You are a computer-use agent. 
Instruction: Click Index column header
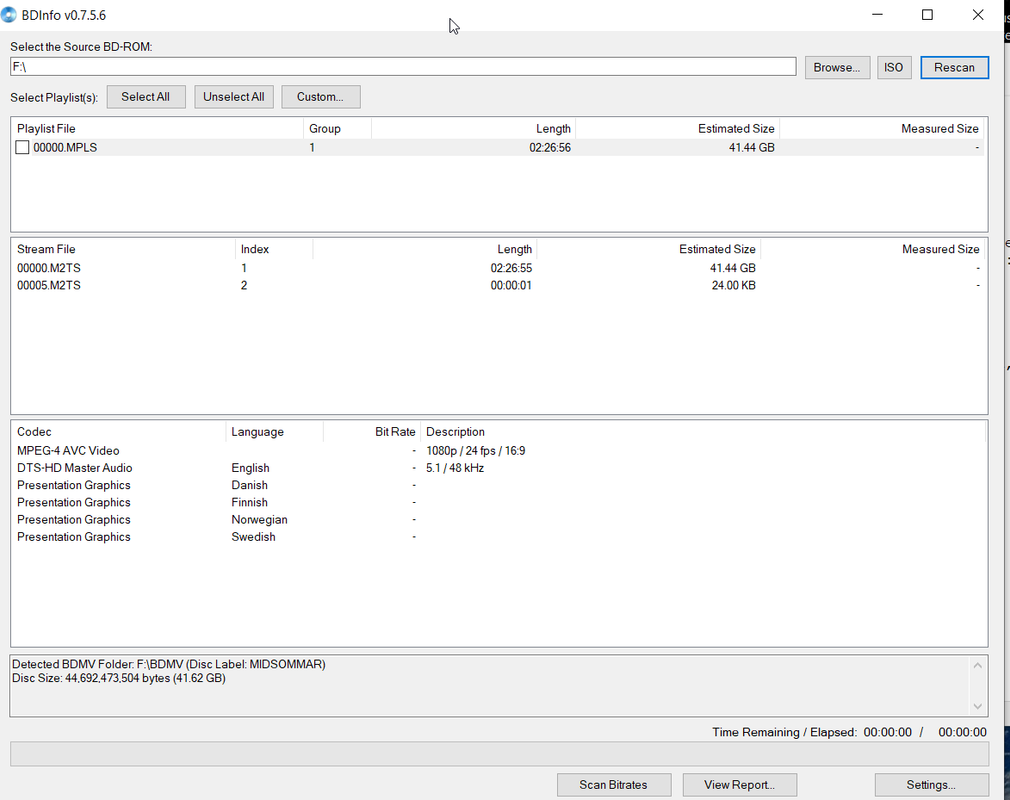click(x=274, y=249)
